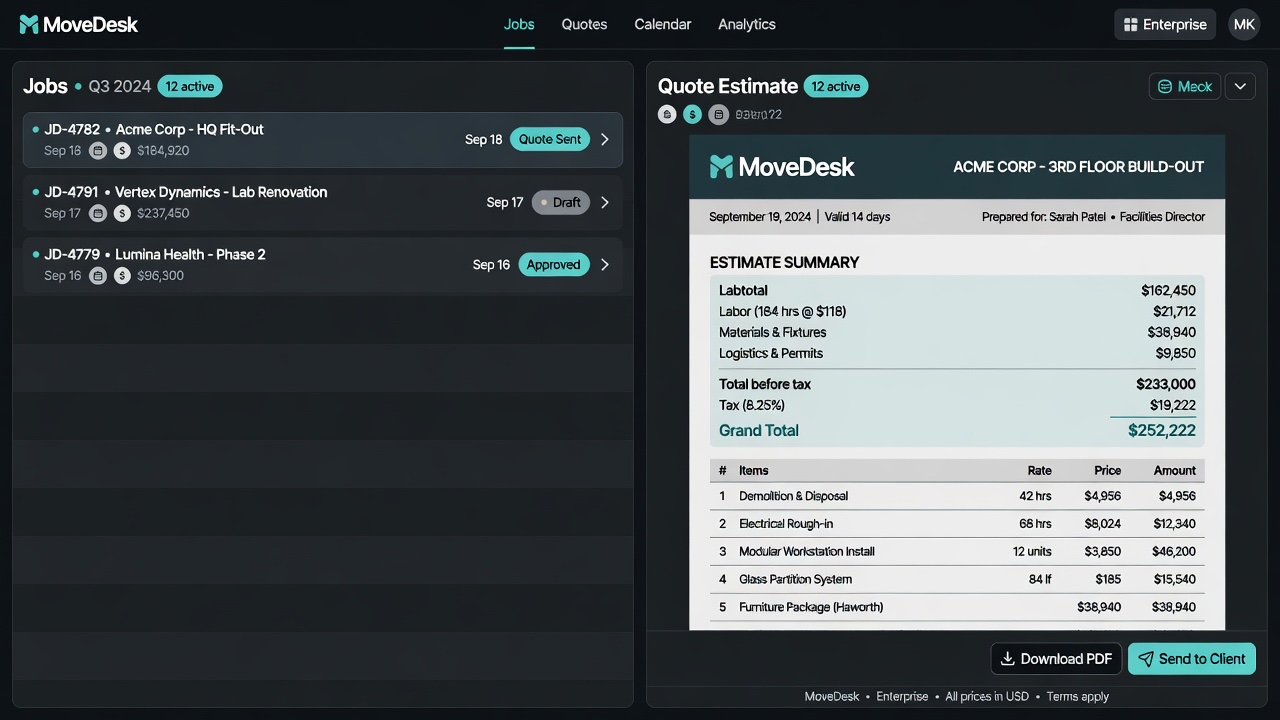Image resolution: width=1280 pixels, height=720 pixels.
Task: Select the Lumina Health - Phase 2 job title
Action: (190, 254)
